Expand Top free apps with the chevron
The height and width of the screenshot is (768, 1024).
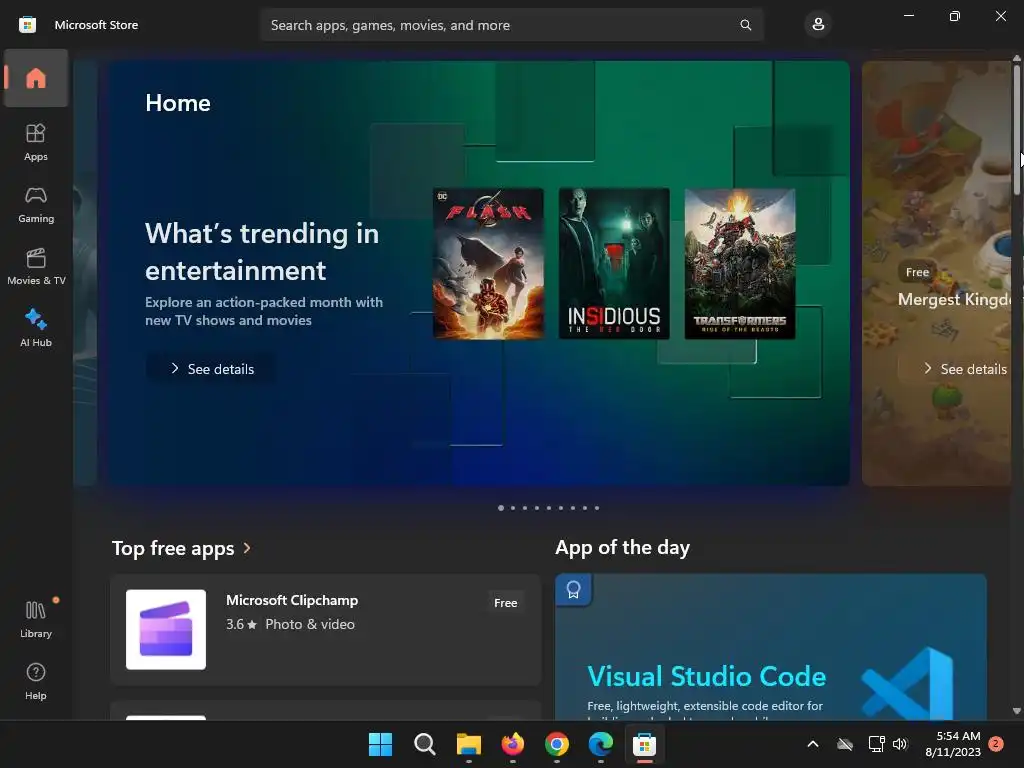click(247, 548)
